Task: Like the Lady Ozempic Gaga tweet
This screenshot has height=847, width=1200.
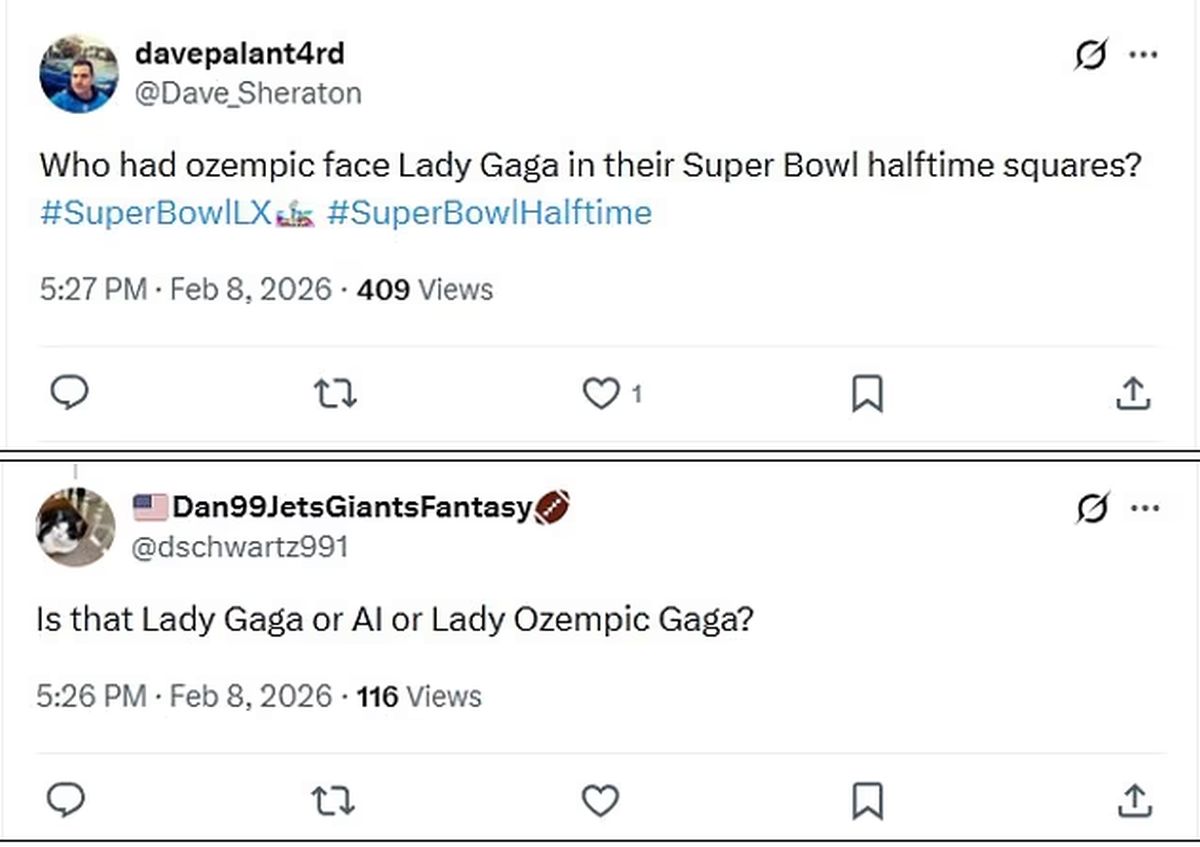Action: [600, 801]
